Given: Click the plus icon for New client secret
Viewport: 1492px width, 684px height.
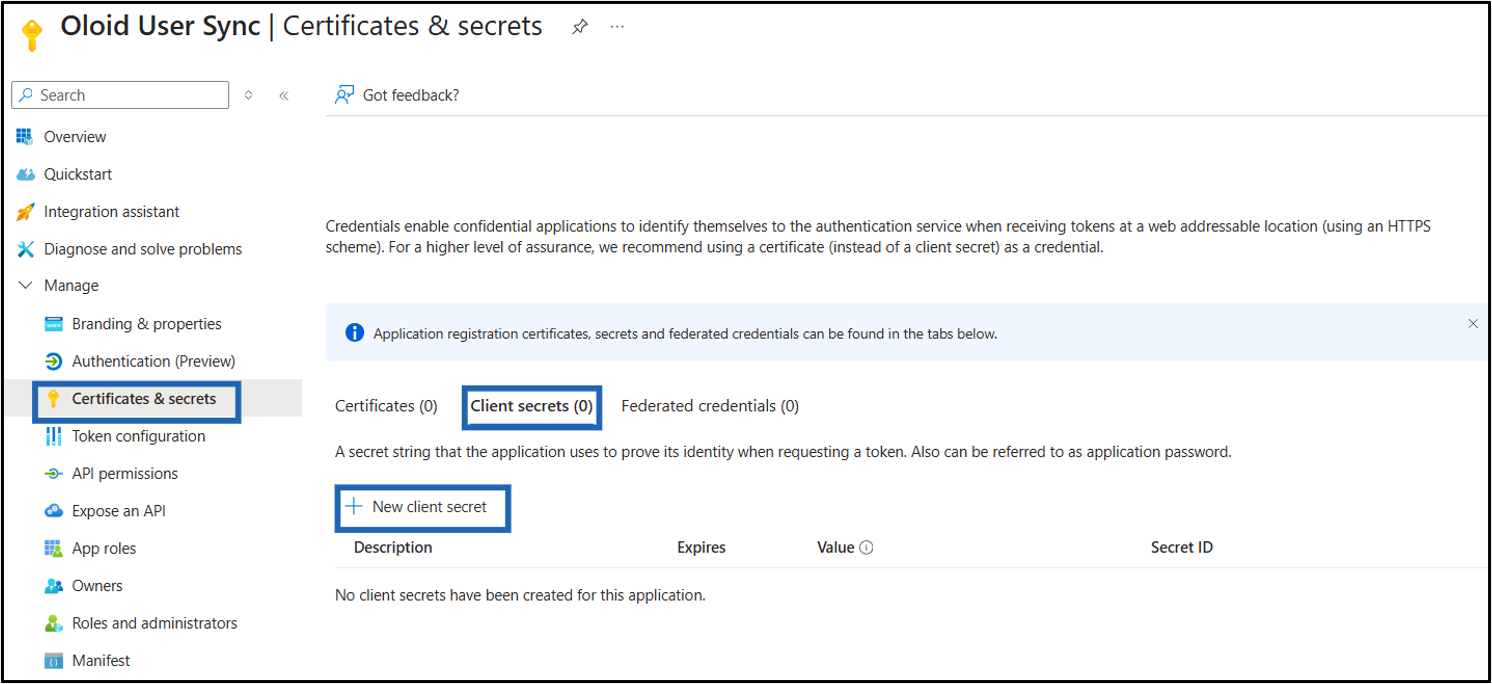Looking at the screenshot, I should click(x=353, y=507).
